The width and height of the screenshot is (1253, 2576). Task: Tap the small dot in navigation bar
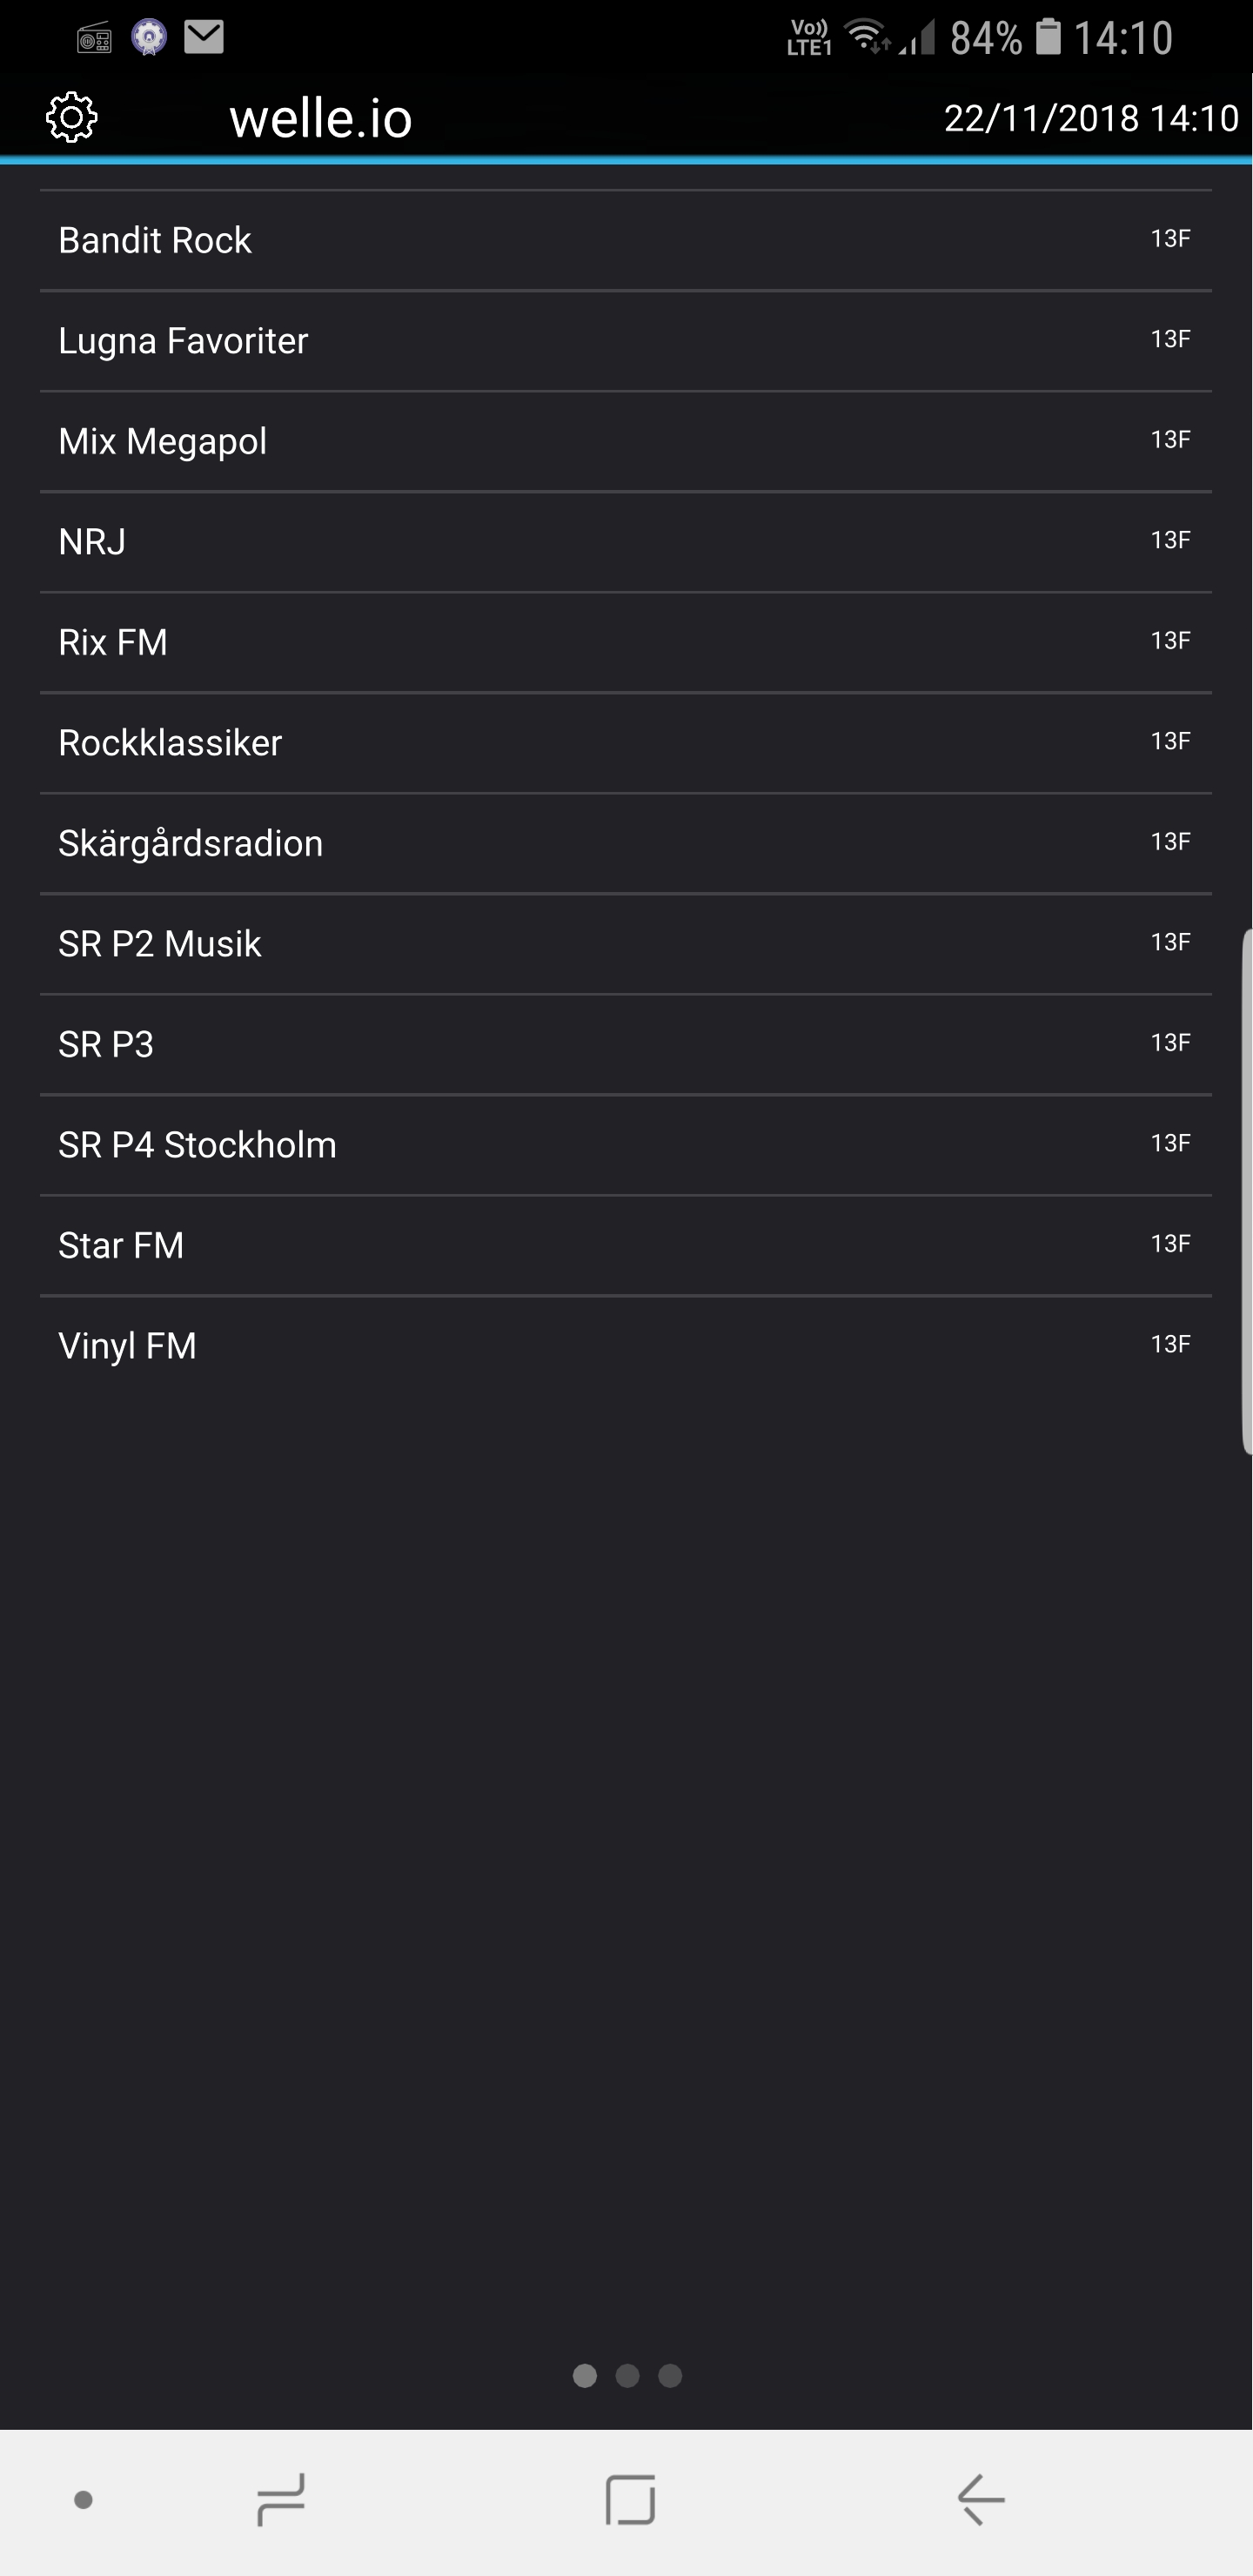pyautogui.click(x=84, y=2500)
